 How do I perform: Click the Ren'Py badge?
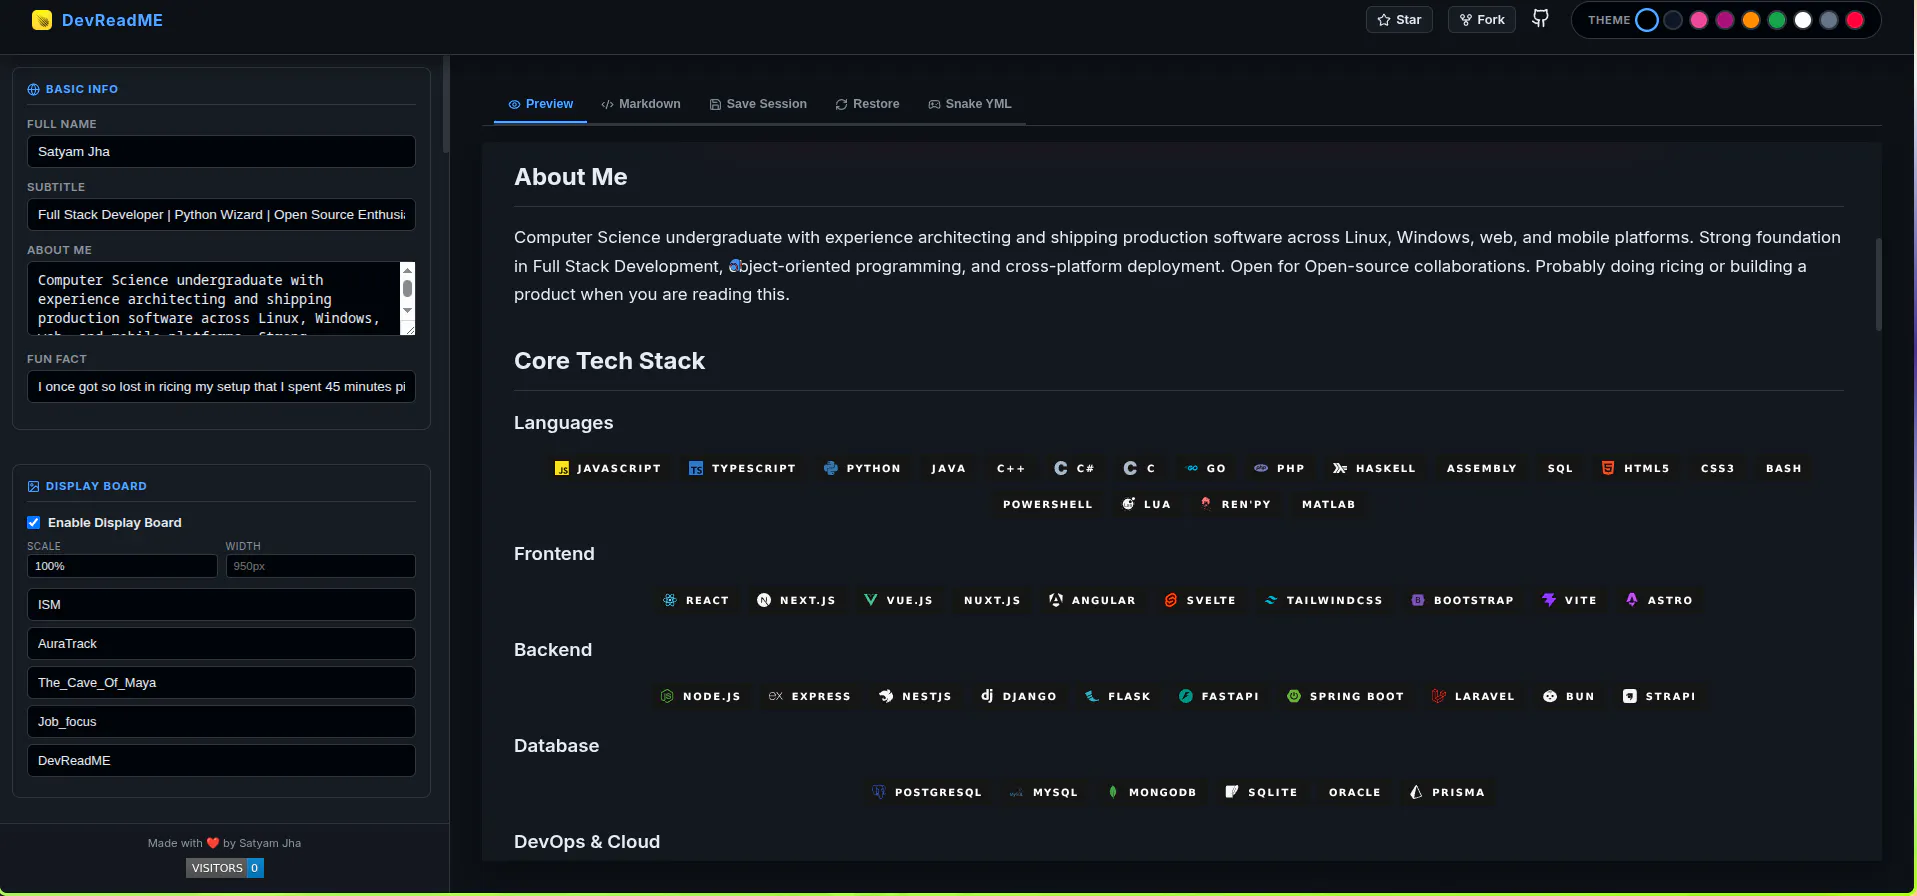tap(1236, 504)
